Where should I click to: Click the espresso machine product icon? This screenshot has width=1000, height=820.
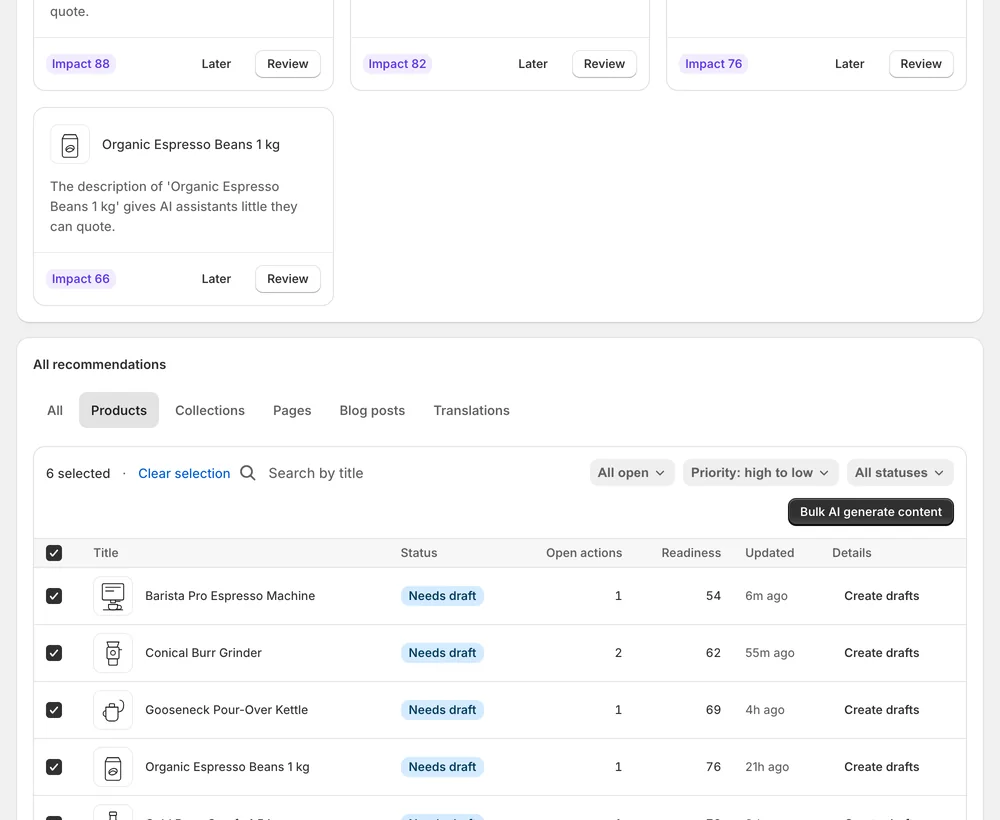[x=113, y=596]
